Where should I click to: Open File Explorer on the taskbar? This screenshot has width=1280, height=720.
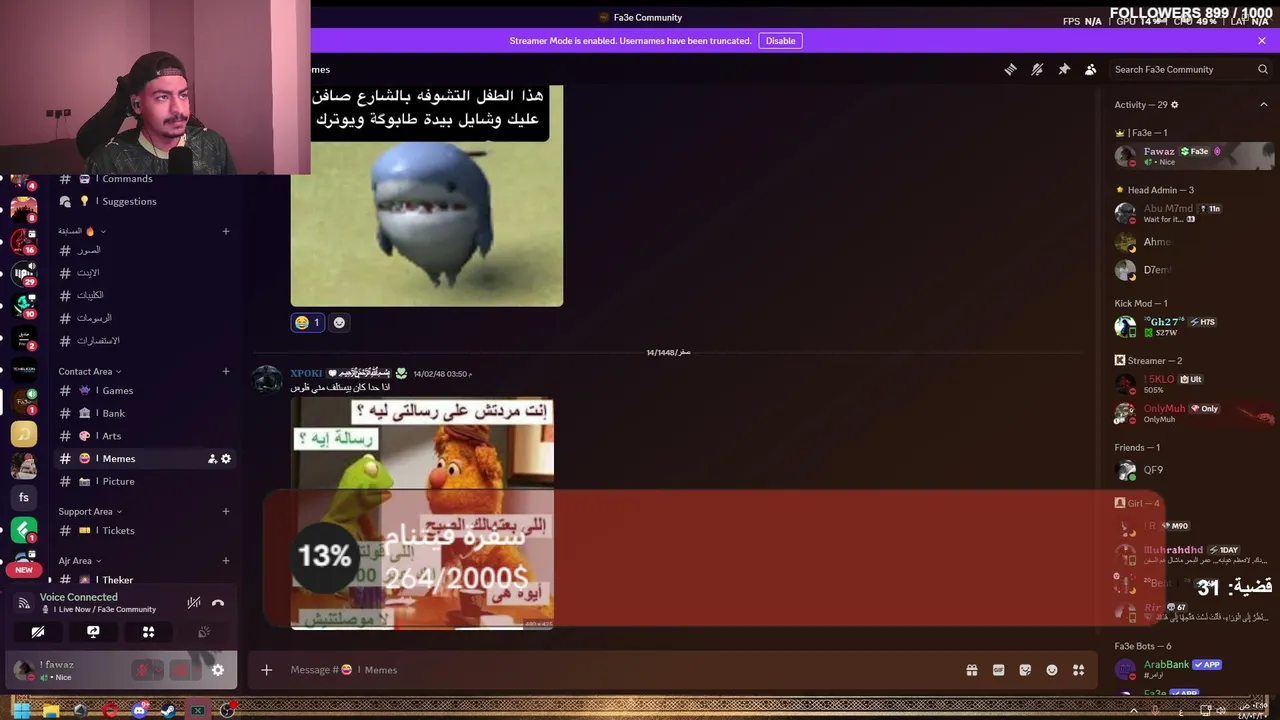point(51,711)
